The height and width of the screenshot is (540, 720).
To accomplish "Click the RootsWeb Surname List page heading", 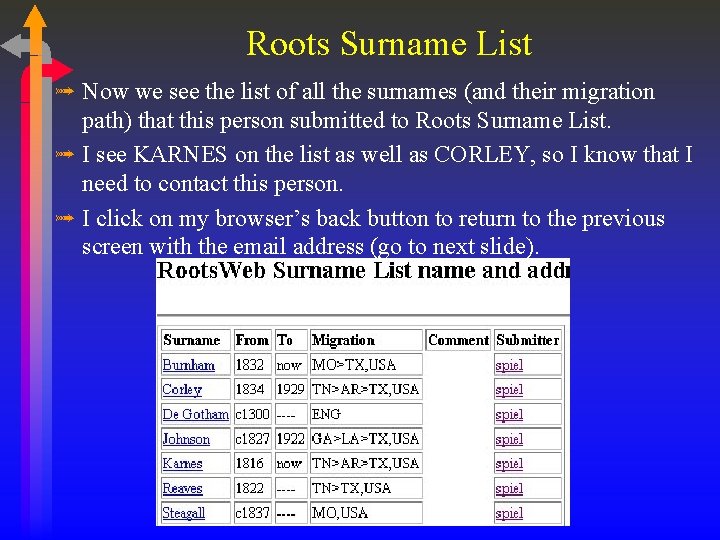I will 363,270.
